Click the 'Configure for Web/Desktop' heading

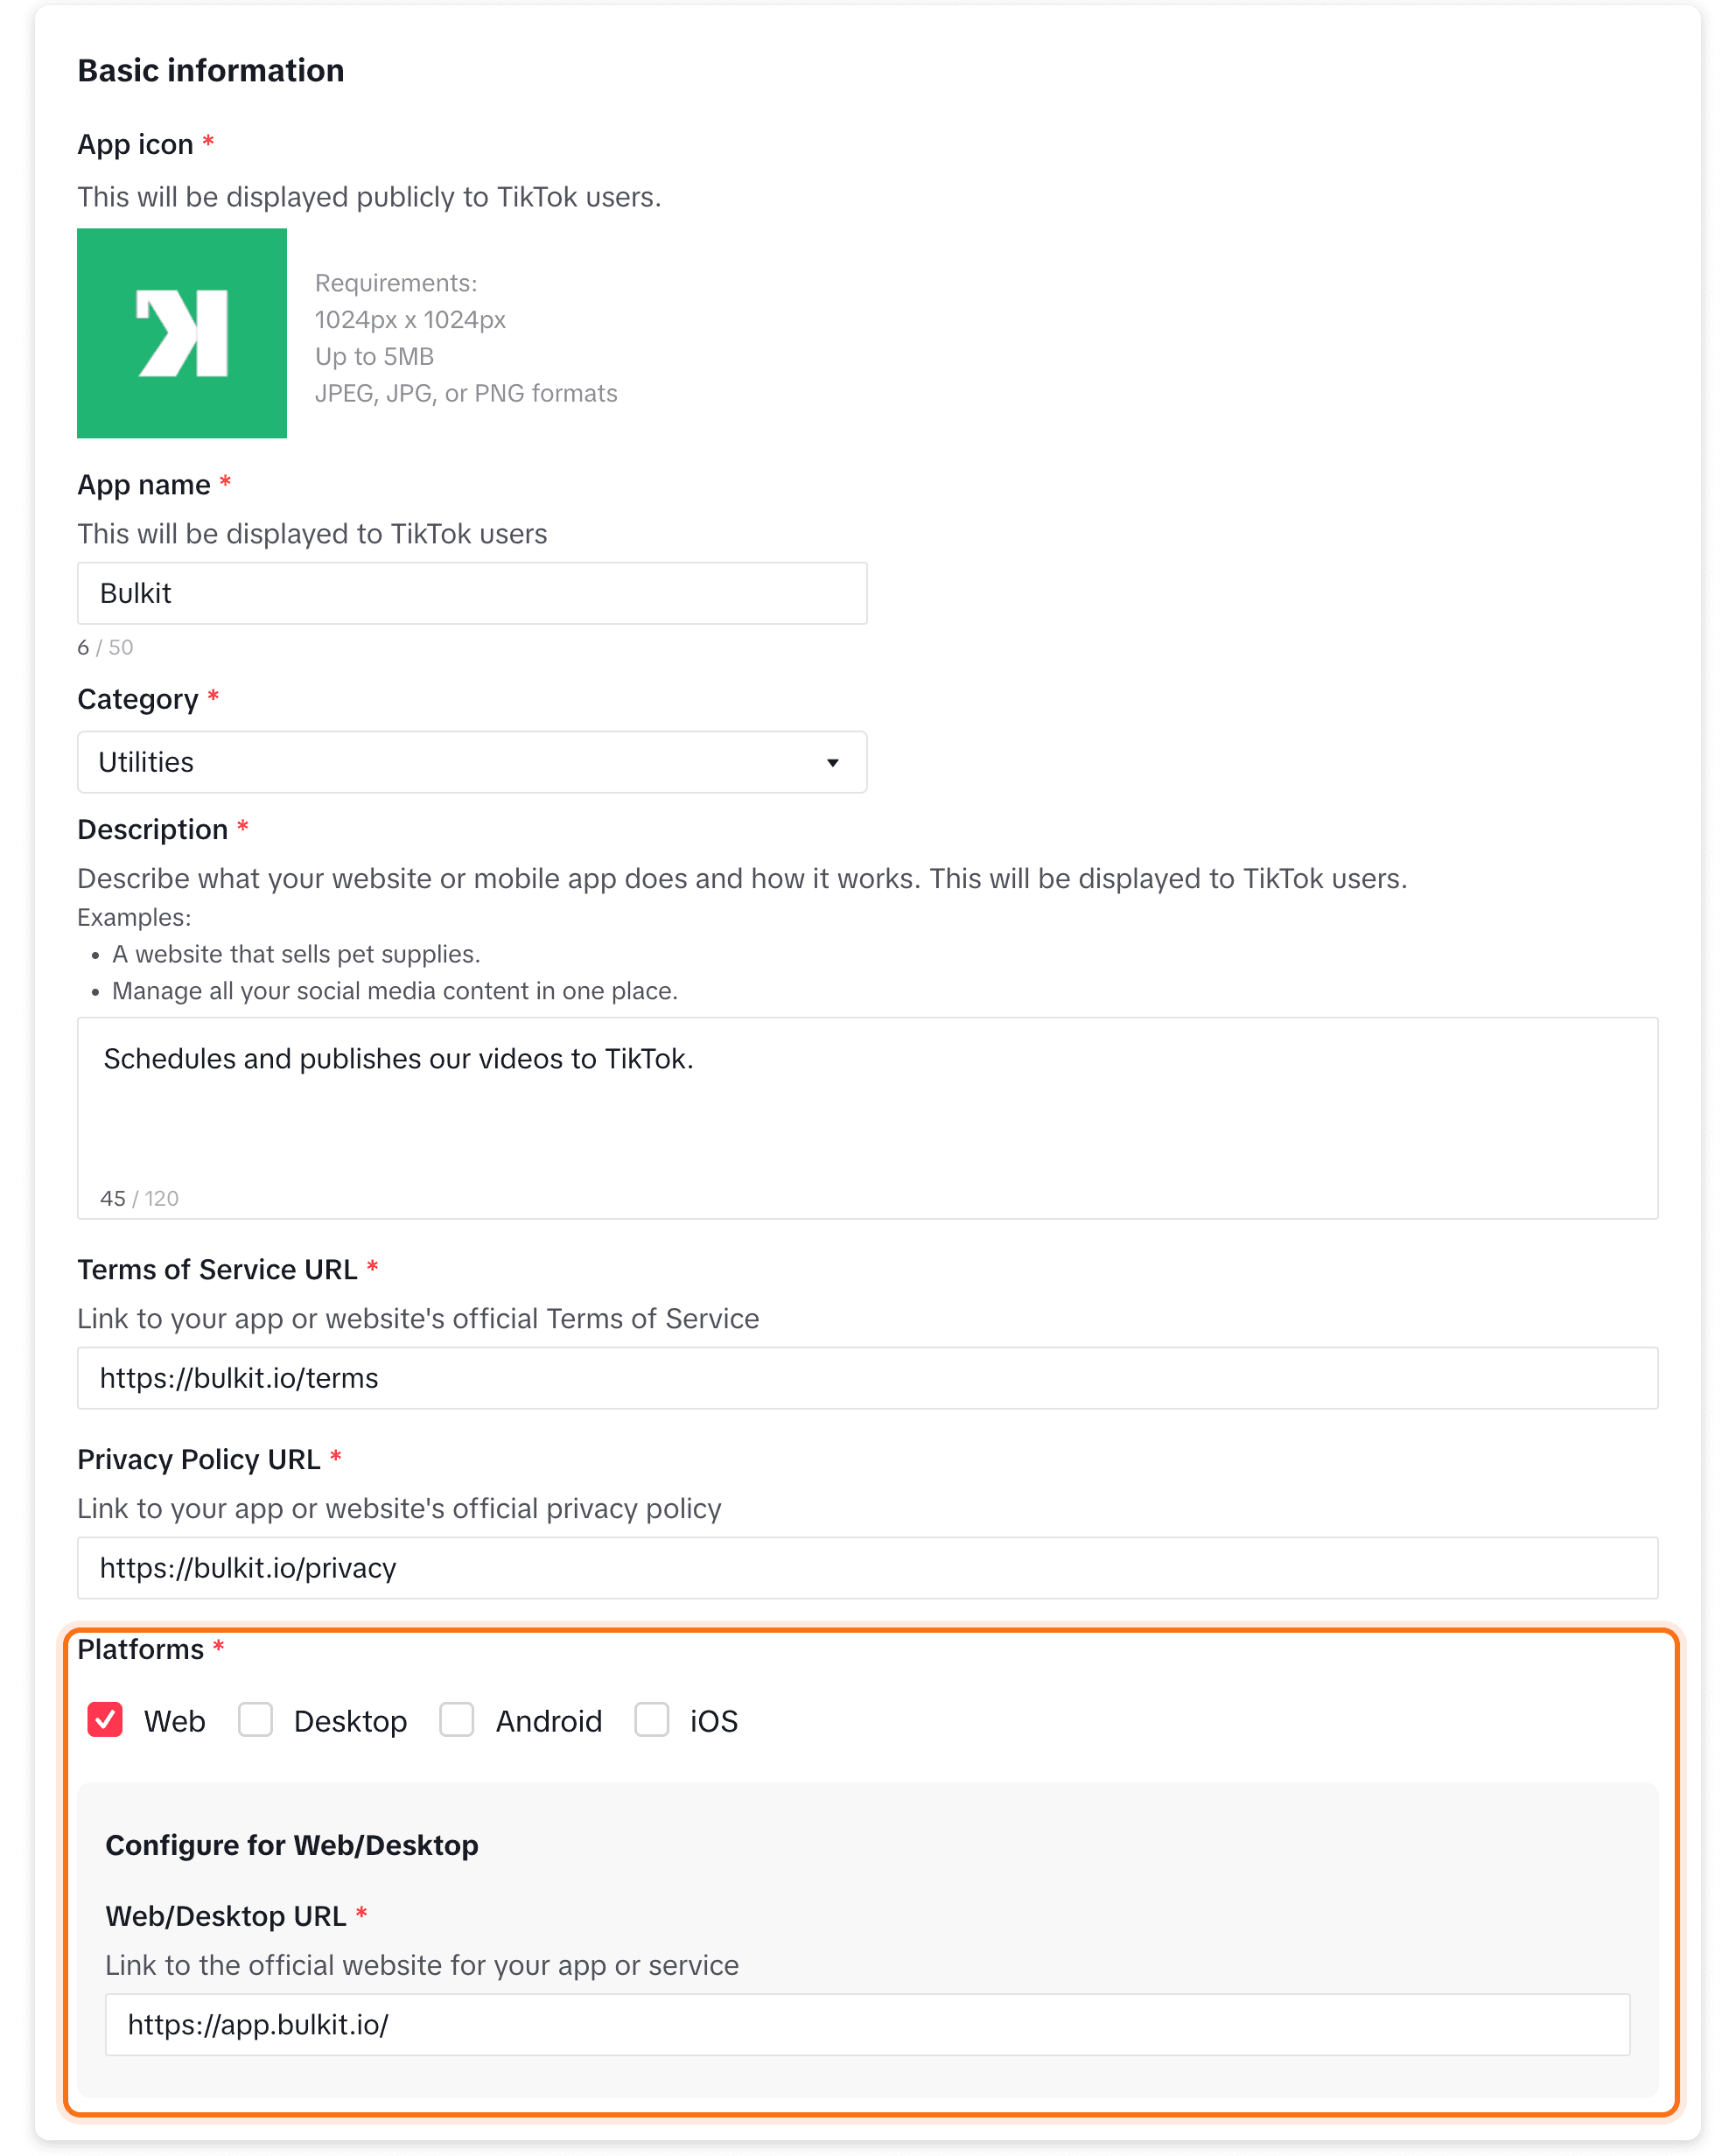292,1845
